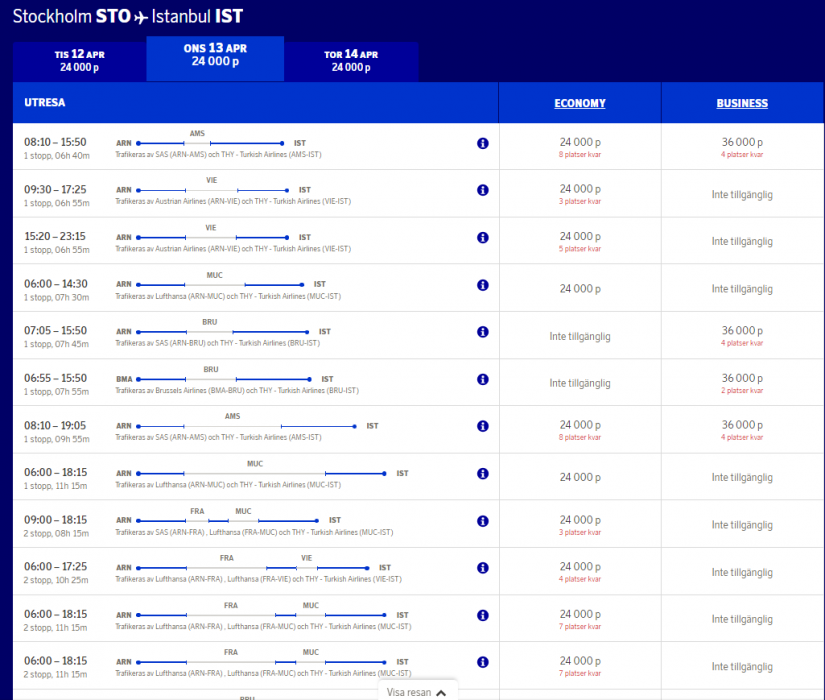The width and height of the screenshot is (825, 700).
Task: Open info icon for 06:00 – 14:30 flight
Action: [483, 285]
